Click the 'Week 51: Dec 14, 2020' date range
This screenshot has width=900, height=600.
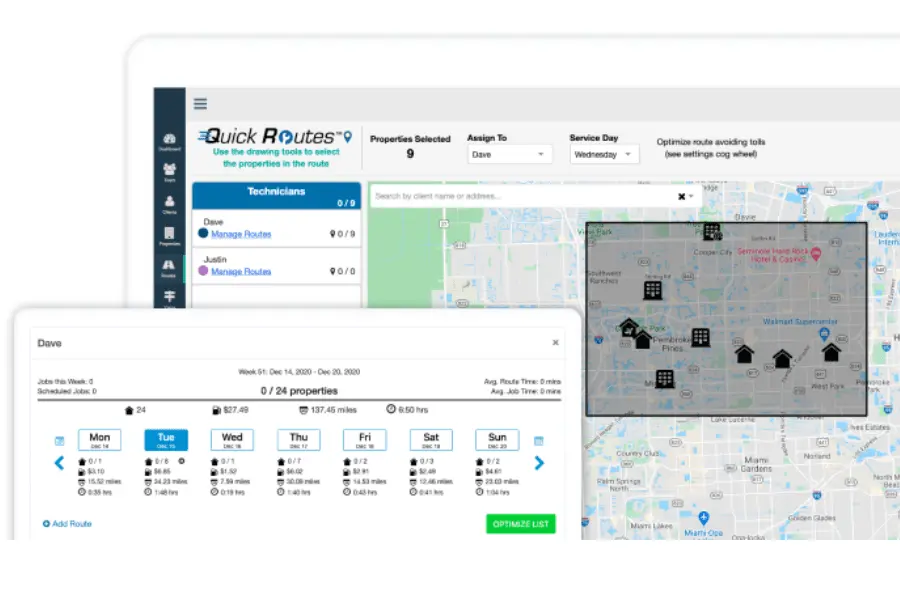(x=299, y=372)
